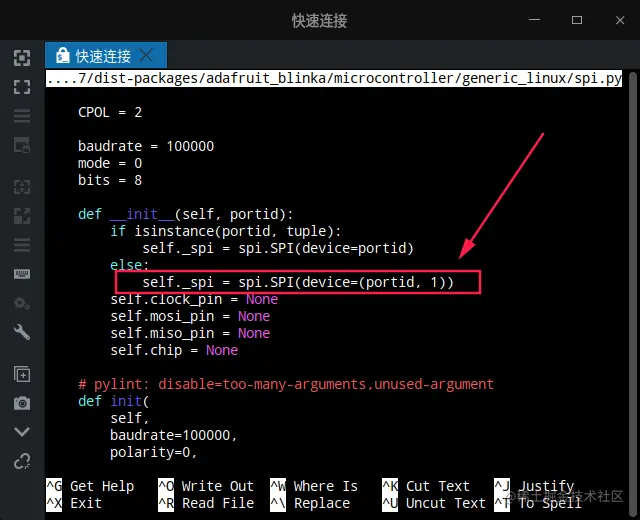This screenshot has height=520, width=640.
Task: Place cursor on the 'CPOL = 2' line
Action: (x=110, y=112)
